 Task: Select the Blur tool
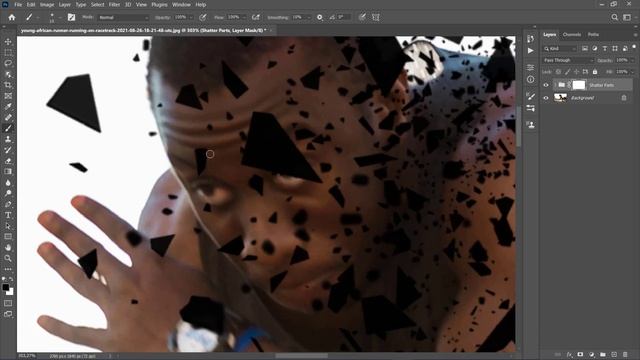click(8, 182)
